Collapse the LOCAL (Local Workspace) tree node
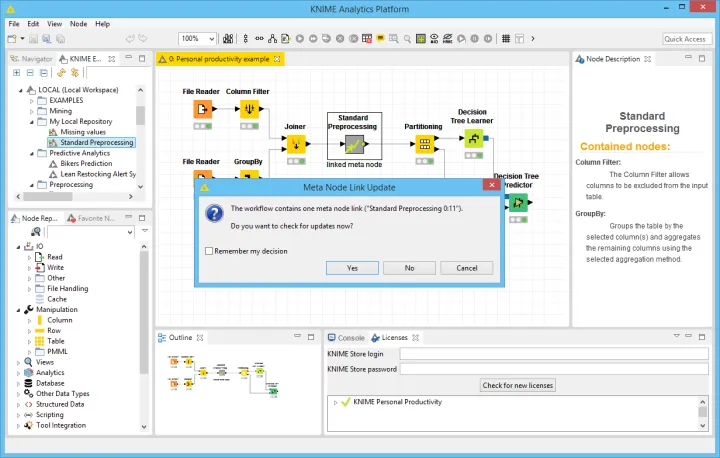The height and width of the screenshot is (458, 720). pos(20,90)
